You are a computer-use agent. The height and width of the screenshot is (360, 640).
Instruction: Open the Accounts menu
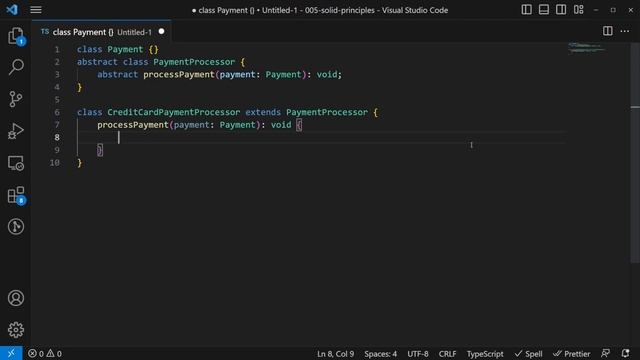(16, 298)
